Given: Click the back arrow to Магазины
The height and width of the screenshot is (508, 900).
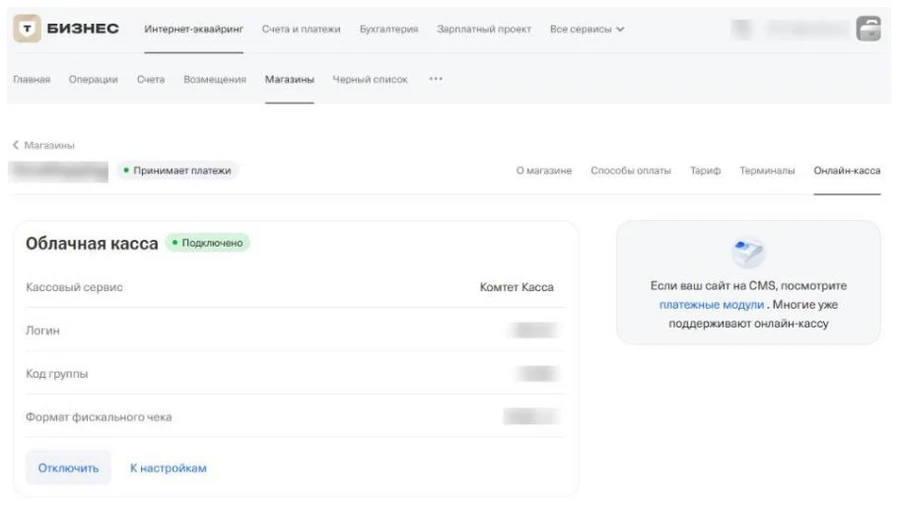Looking at the screenshot, I should pyautogui.click(x=16, y=145).
